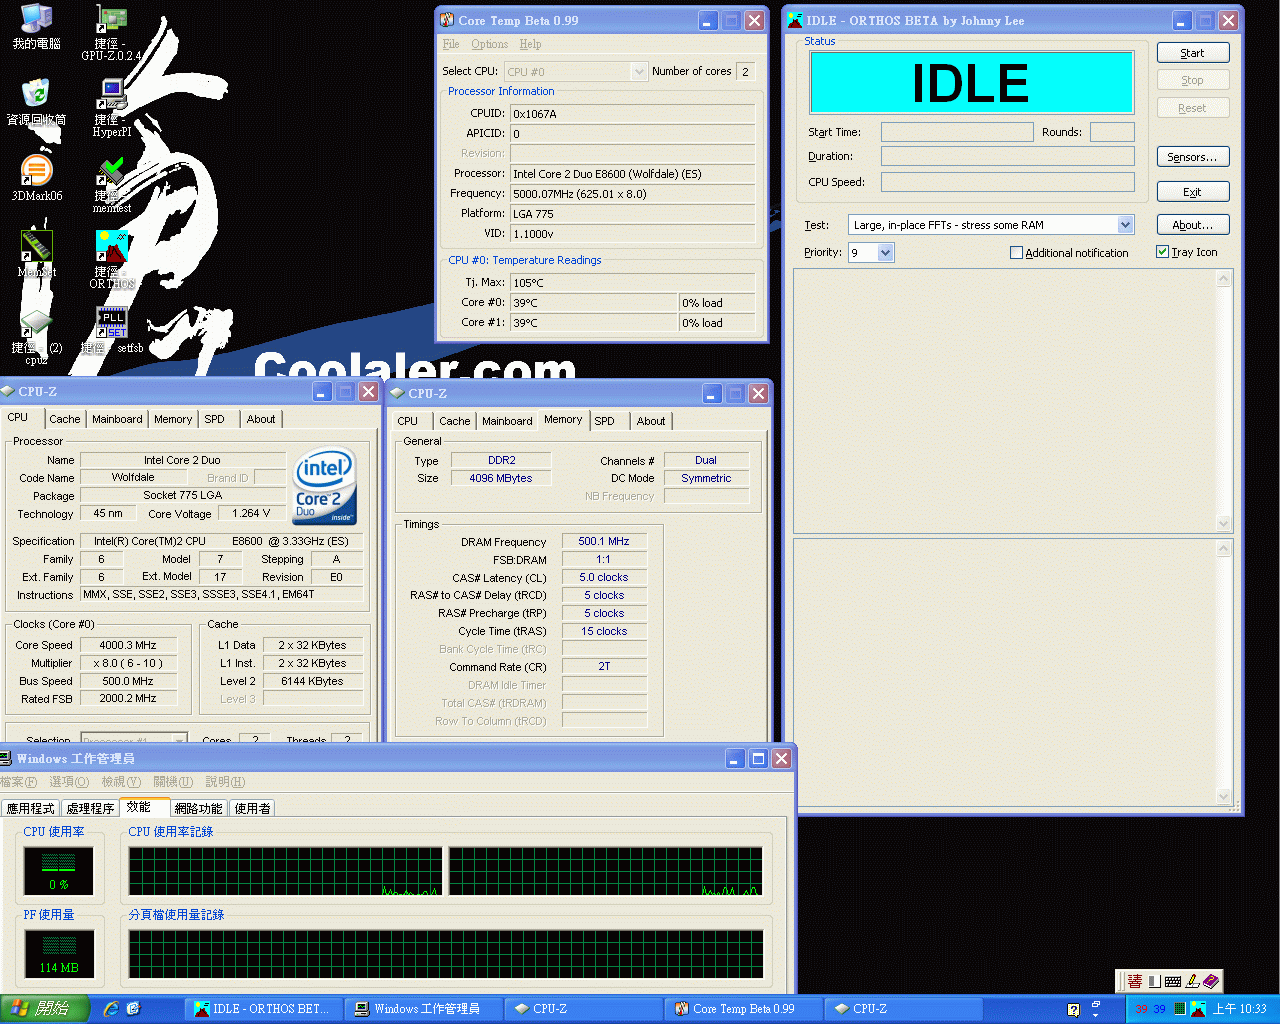Image resolution: width=1280 pixels, height=1024 pixels.
Task: Click the Start button in ORTHOS
Action: [x=1192, y=53]
